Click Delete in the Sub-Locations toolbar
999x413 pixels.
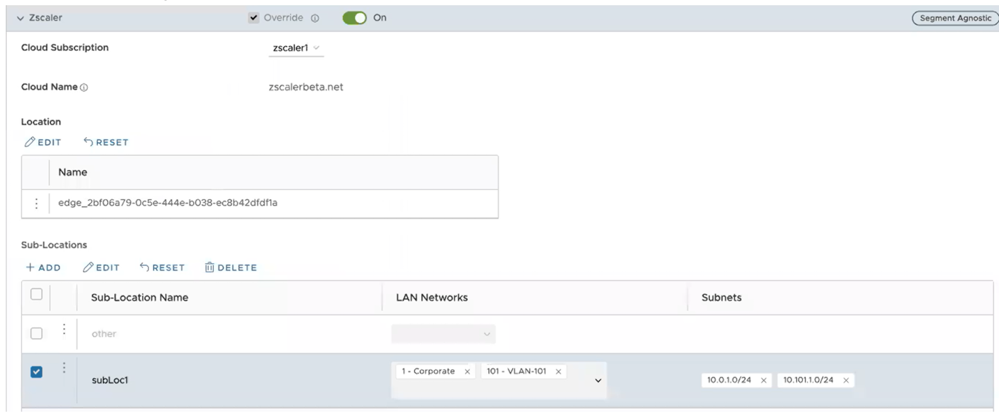tap(230, 268)
